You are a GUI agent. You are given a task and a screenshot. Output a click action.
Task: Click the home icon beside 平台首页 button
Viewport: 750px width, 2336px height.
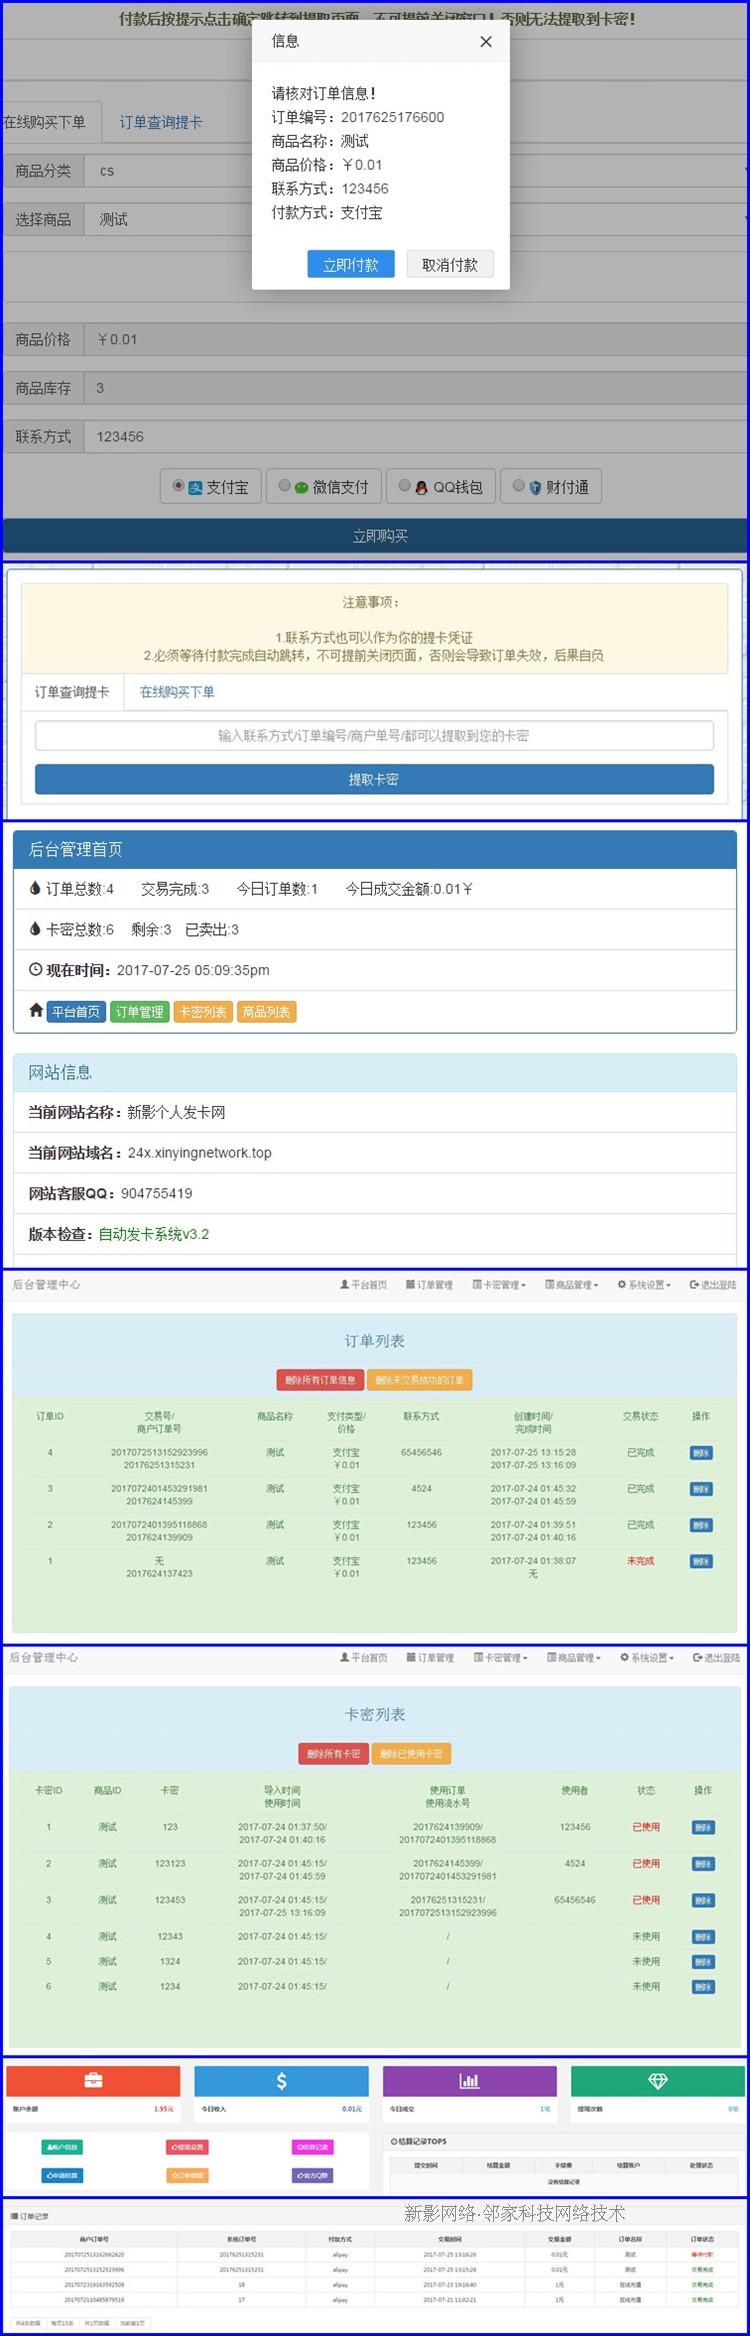click(36, 1011)
